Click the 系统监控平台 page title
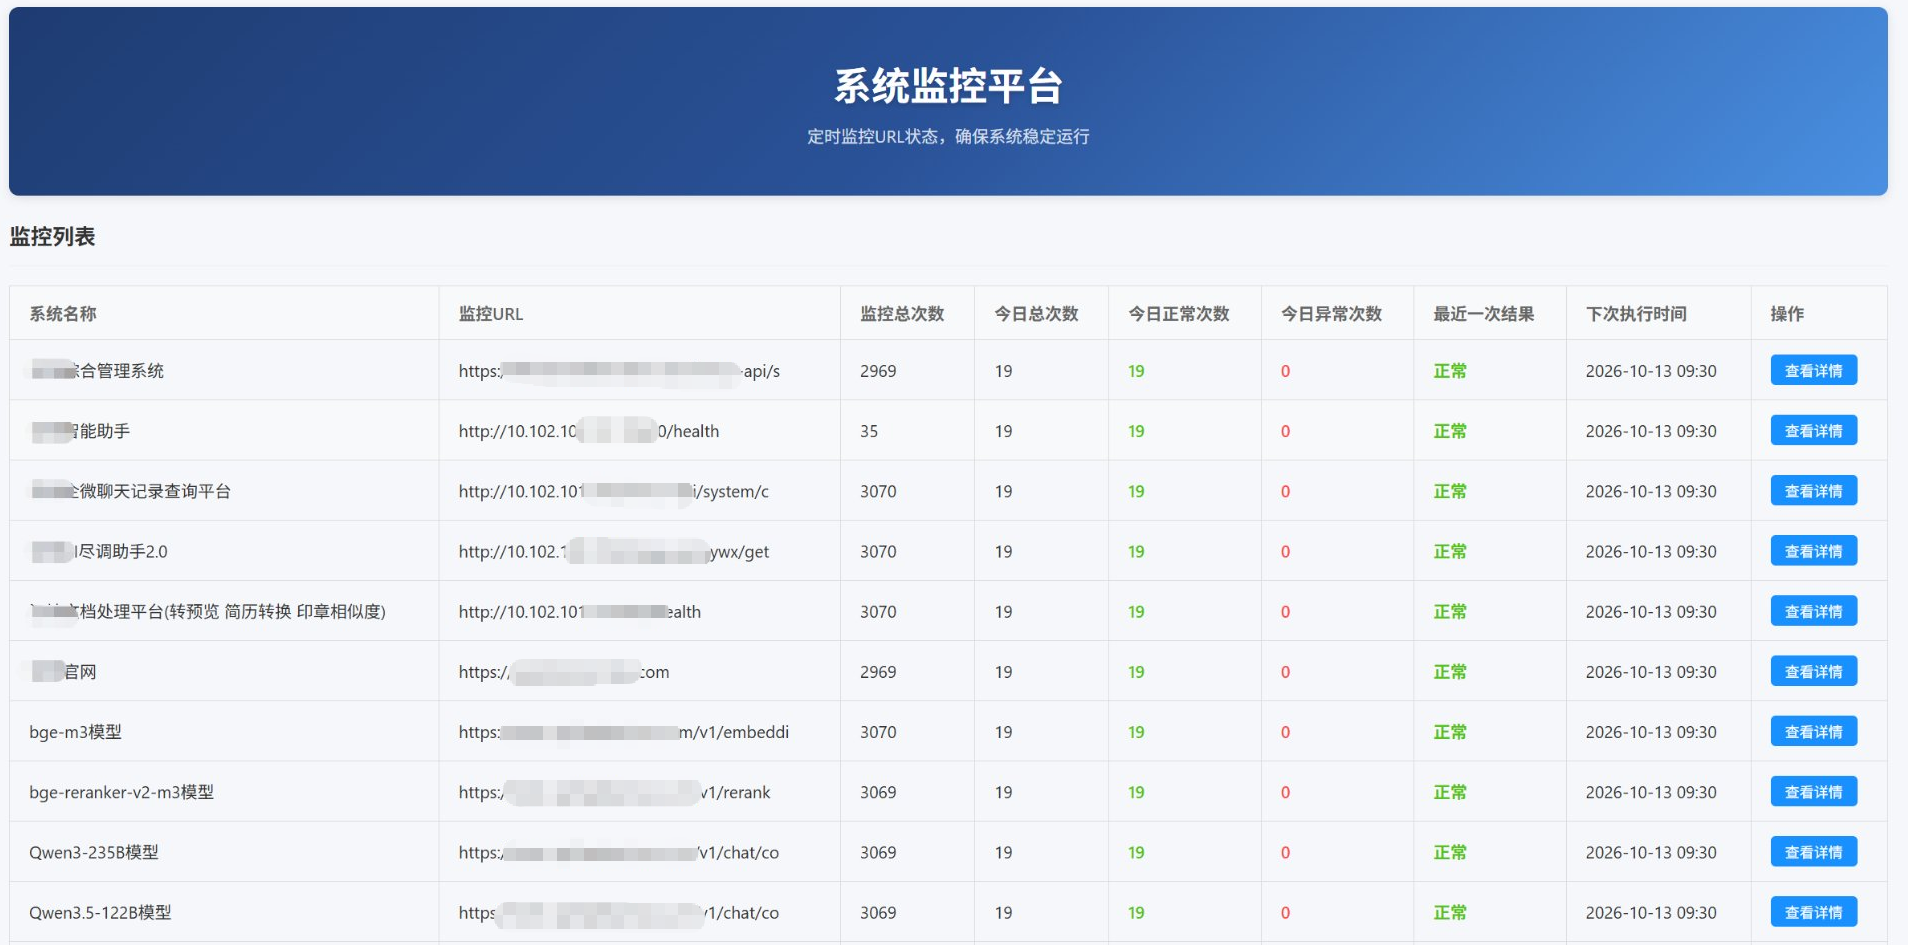 tap(948, 86)
